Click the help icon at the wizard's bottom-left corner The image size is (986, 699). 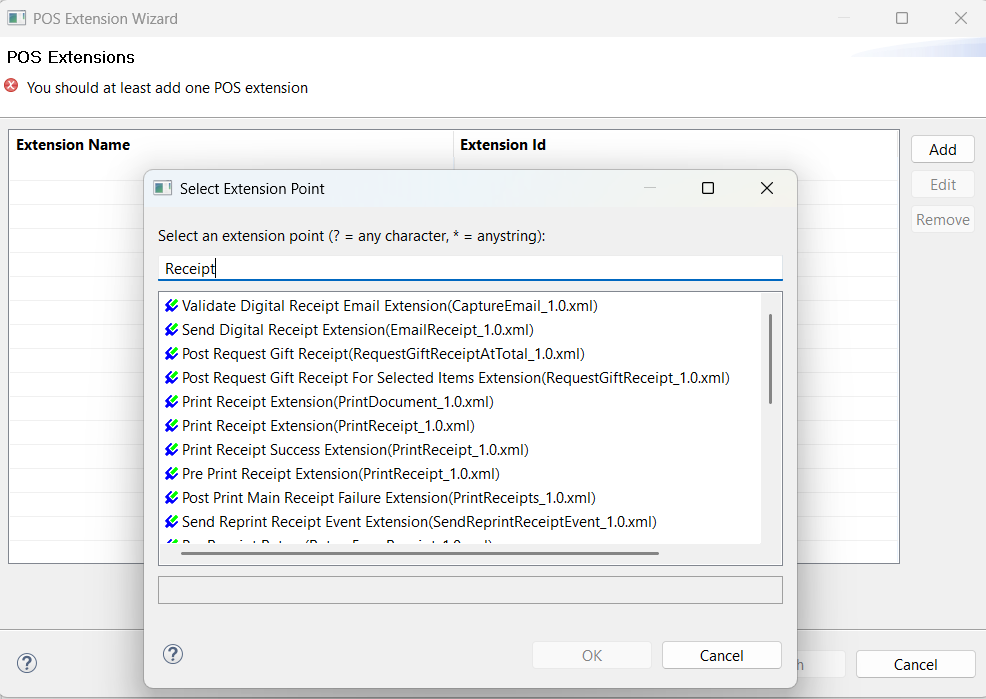click(x=26, y=663)
